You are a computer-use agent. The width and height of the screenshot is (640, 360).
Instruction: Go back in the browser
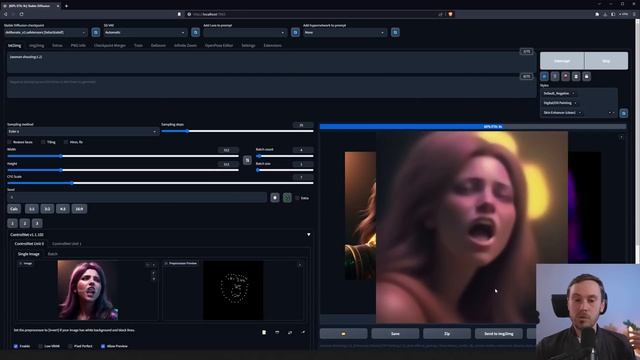point(5,14)
